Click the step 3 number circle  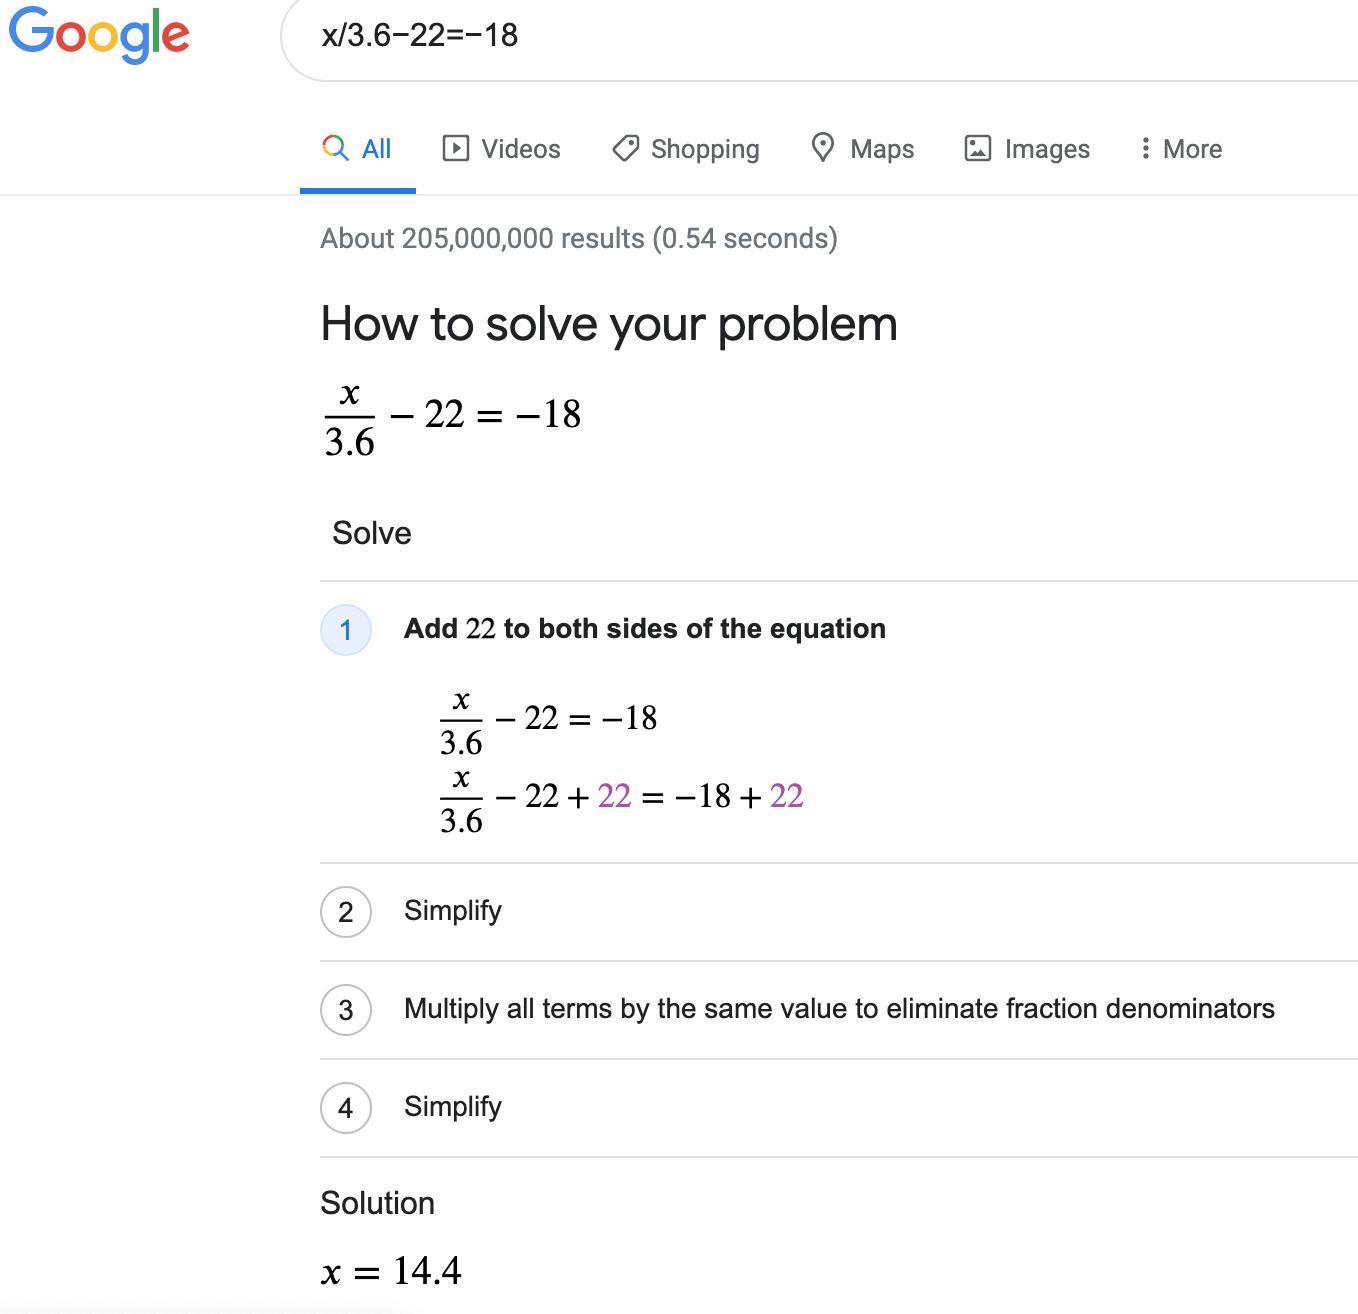tap(346, 1010)
